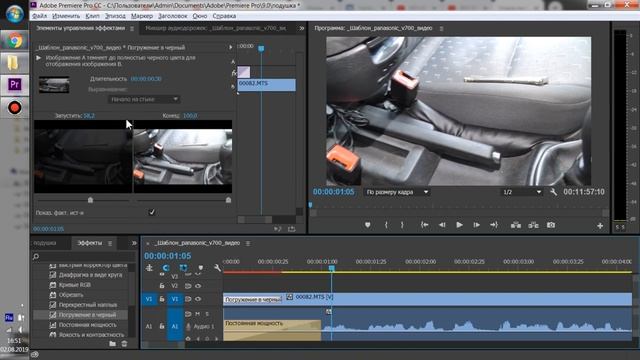Image resolution: width=640 pixels, height=360 pixels.
Task: Toggle timeline Snap magnet icon
Action: pos(166,268)
